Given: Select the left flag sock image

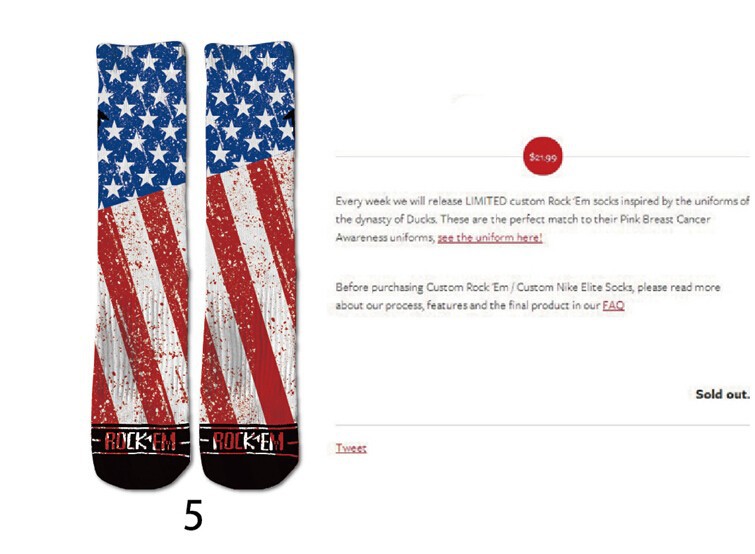Looking at the screenshot, I should click(x=141, y=265).
